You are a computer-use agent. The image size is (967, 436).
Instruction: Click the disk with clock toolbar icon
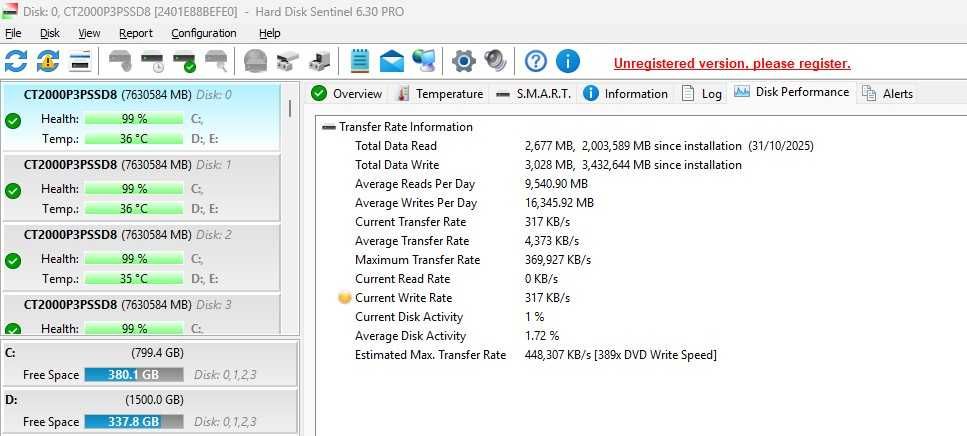[152, 61]
